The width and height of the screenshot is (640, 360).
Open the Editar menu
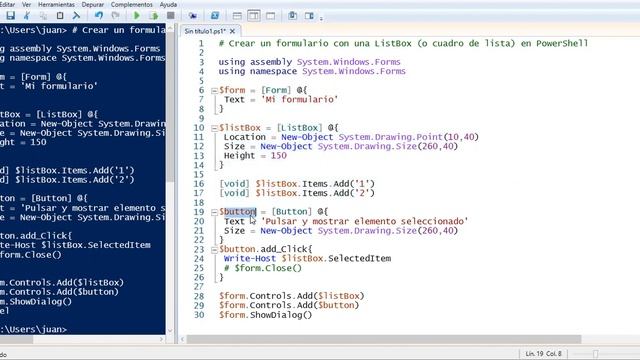7,4
